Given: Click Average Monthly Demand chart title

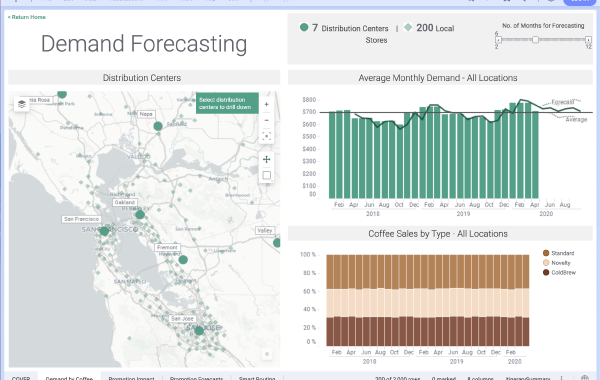Looking at the screenshot, I should pos(438,78).
